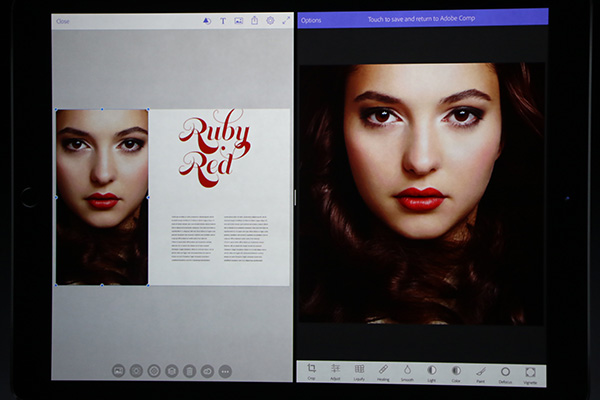Image resolution: width=600 pixels, height=400 pixels.
Task: Open the settings gear in Adobe Comp
Action: 270,20
